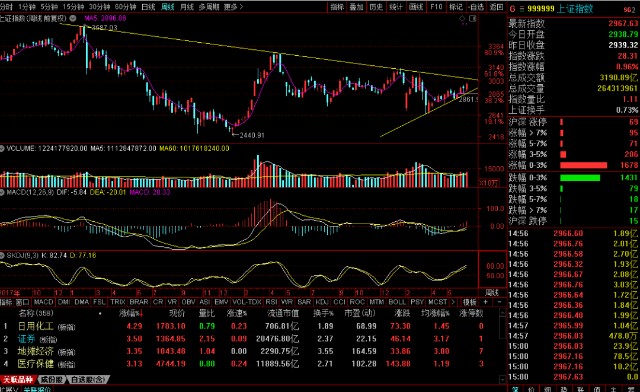Click the round icon before SKDJ label

[2, 256]
